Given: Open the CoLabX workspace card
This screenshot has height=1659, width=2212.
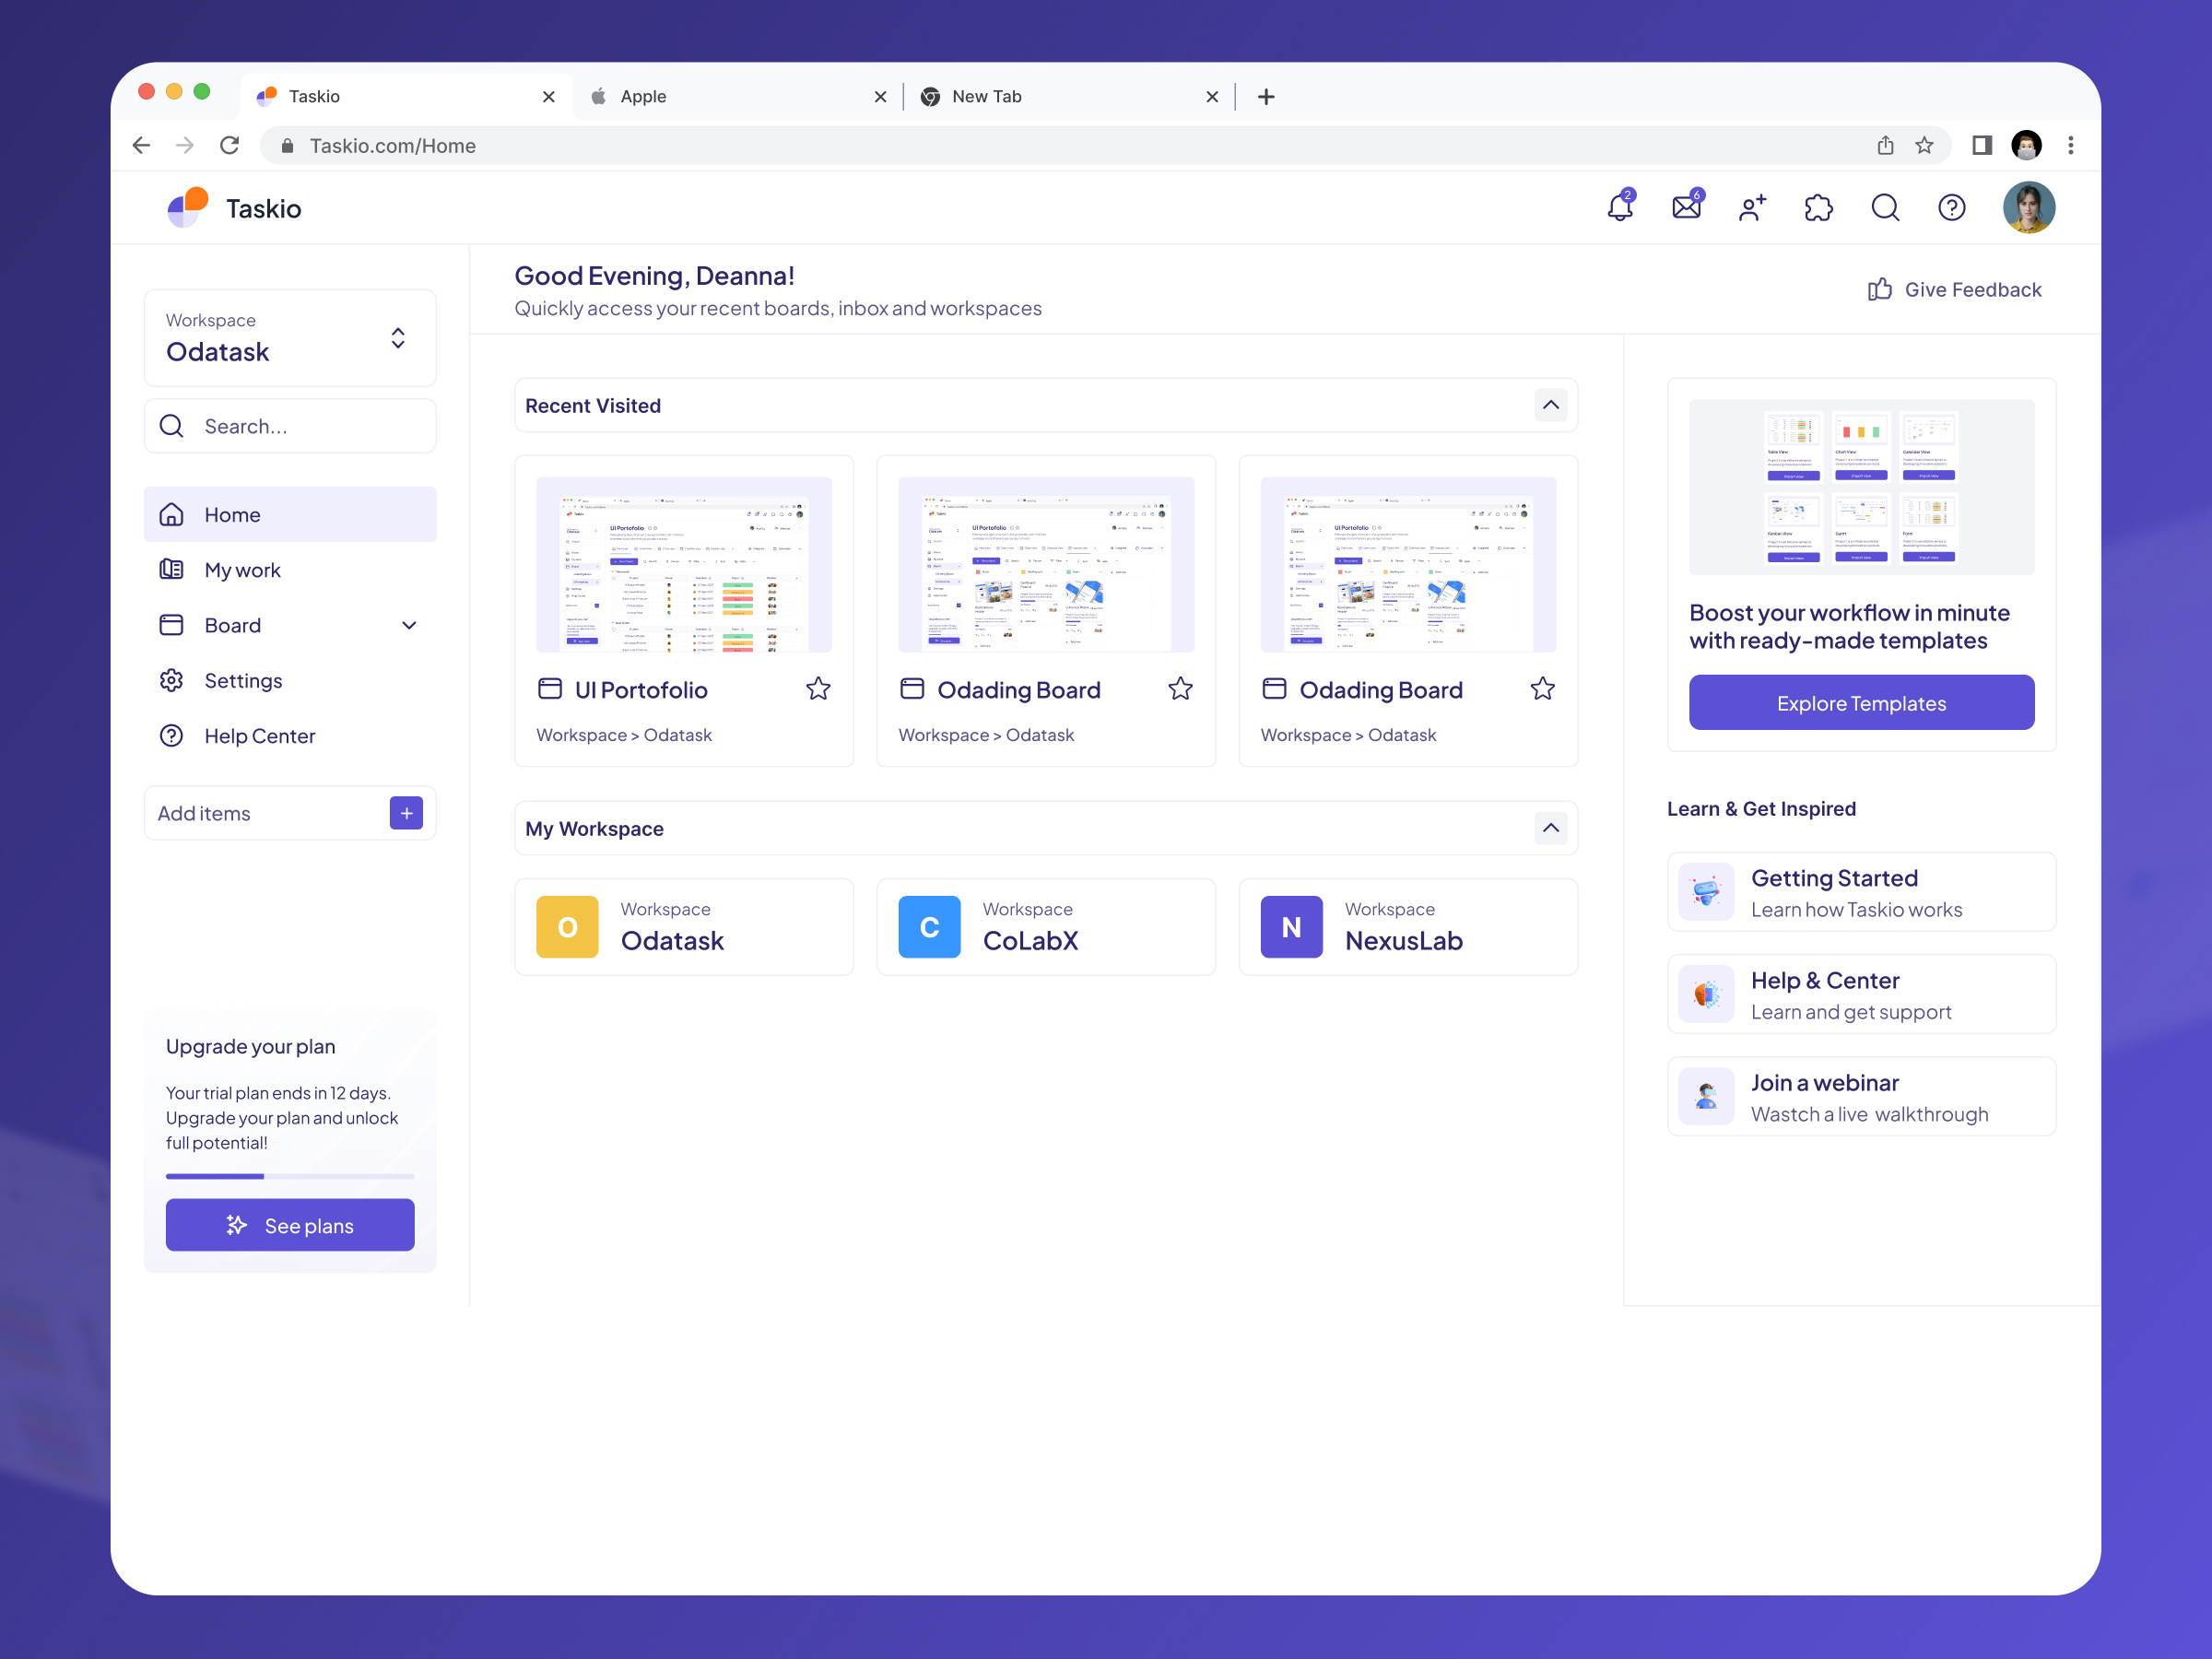Looking at the screenshot, I should coord(1045,926).
